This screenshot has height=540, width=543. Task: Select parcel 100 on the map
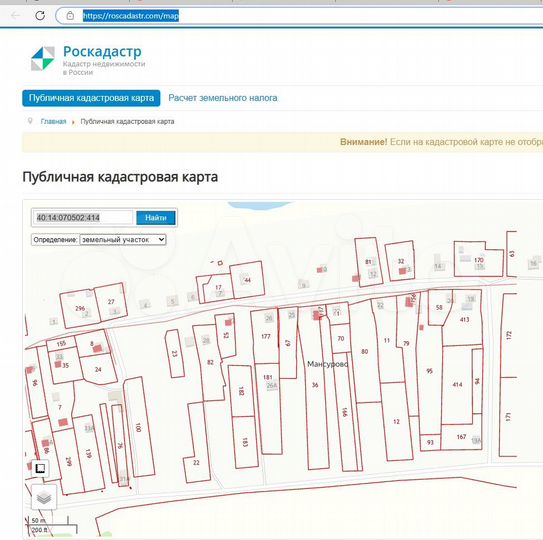(x=139, y=427)
